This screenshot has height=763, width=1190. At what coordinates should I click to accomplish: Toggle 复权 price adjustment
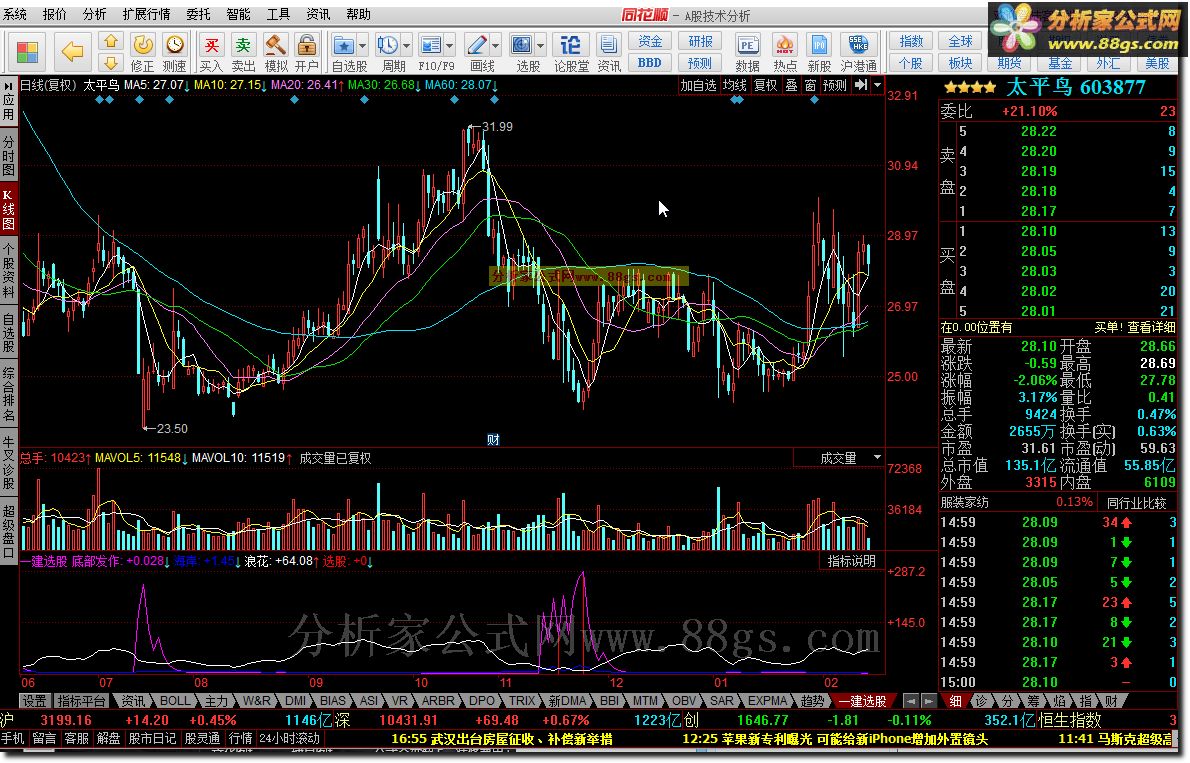(765, 85)
